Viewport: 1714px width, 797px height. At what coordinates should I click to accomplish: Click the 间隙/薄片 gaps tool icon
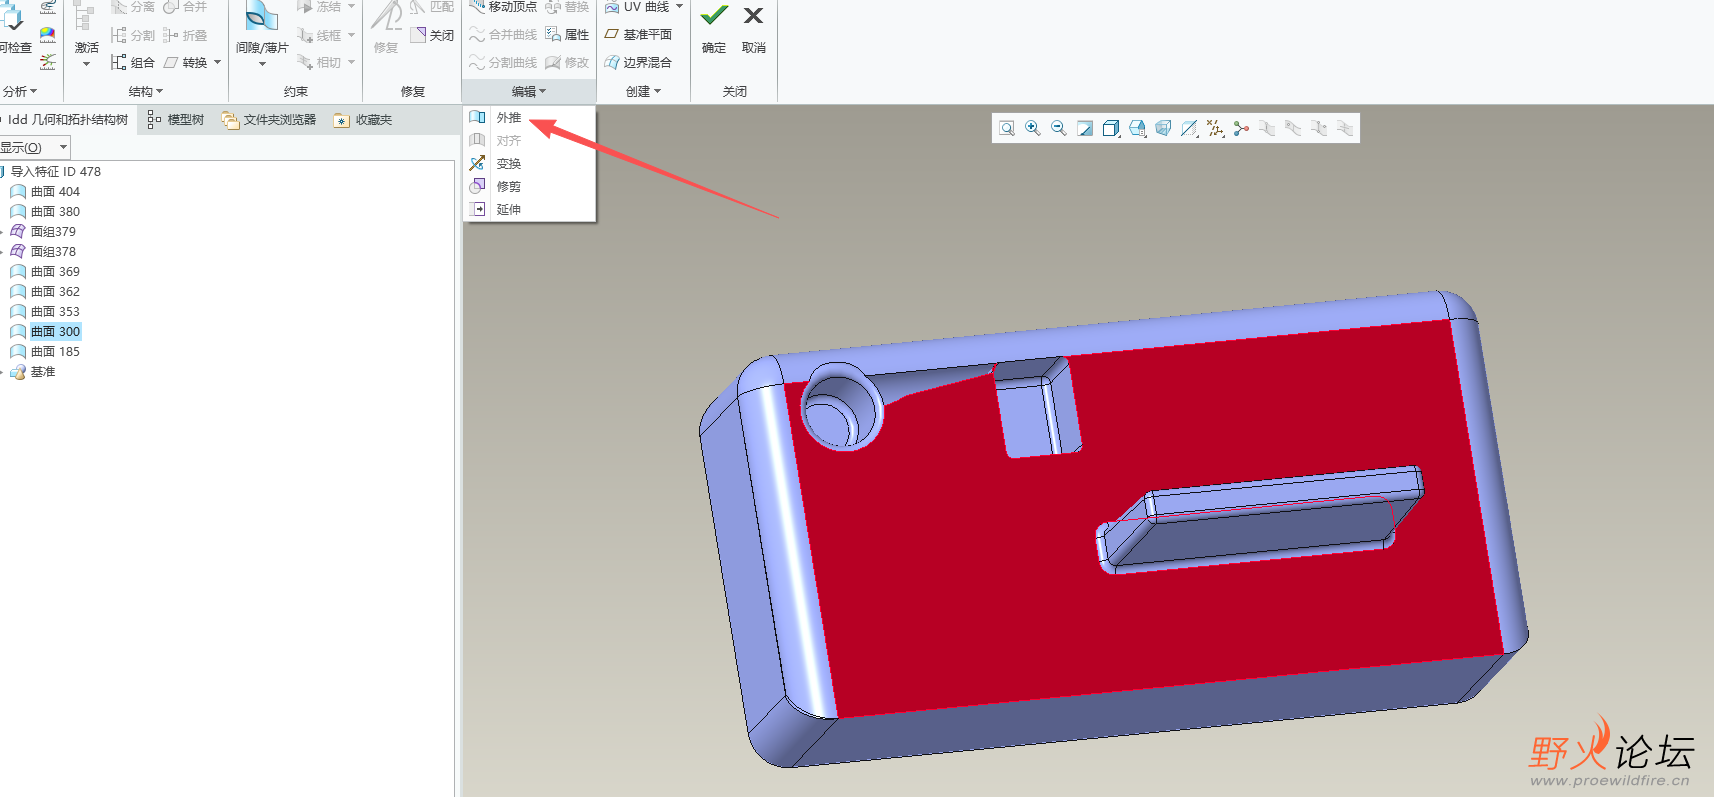pyautogui.click(x=262, y=16)
